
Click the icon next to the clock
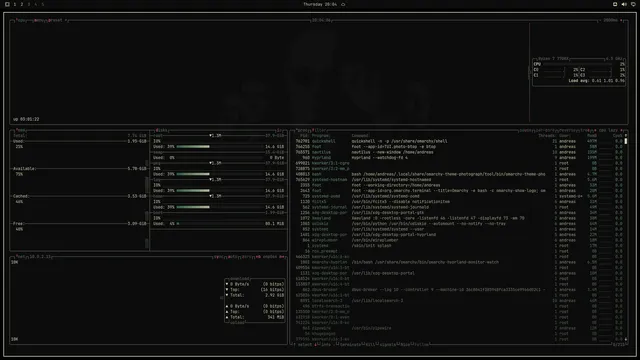pos(343,4)
